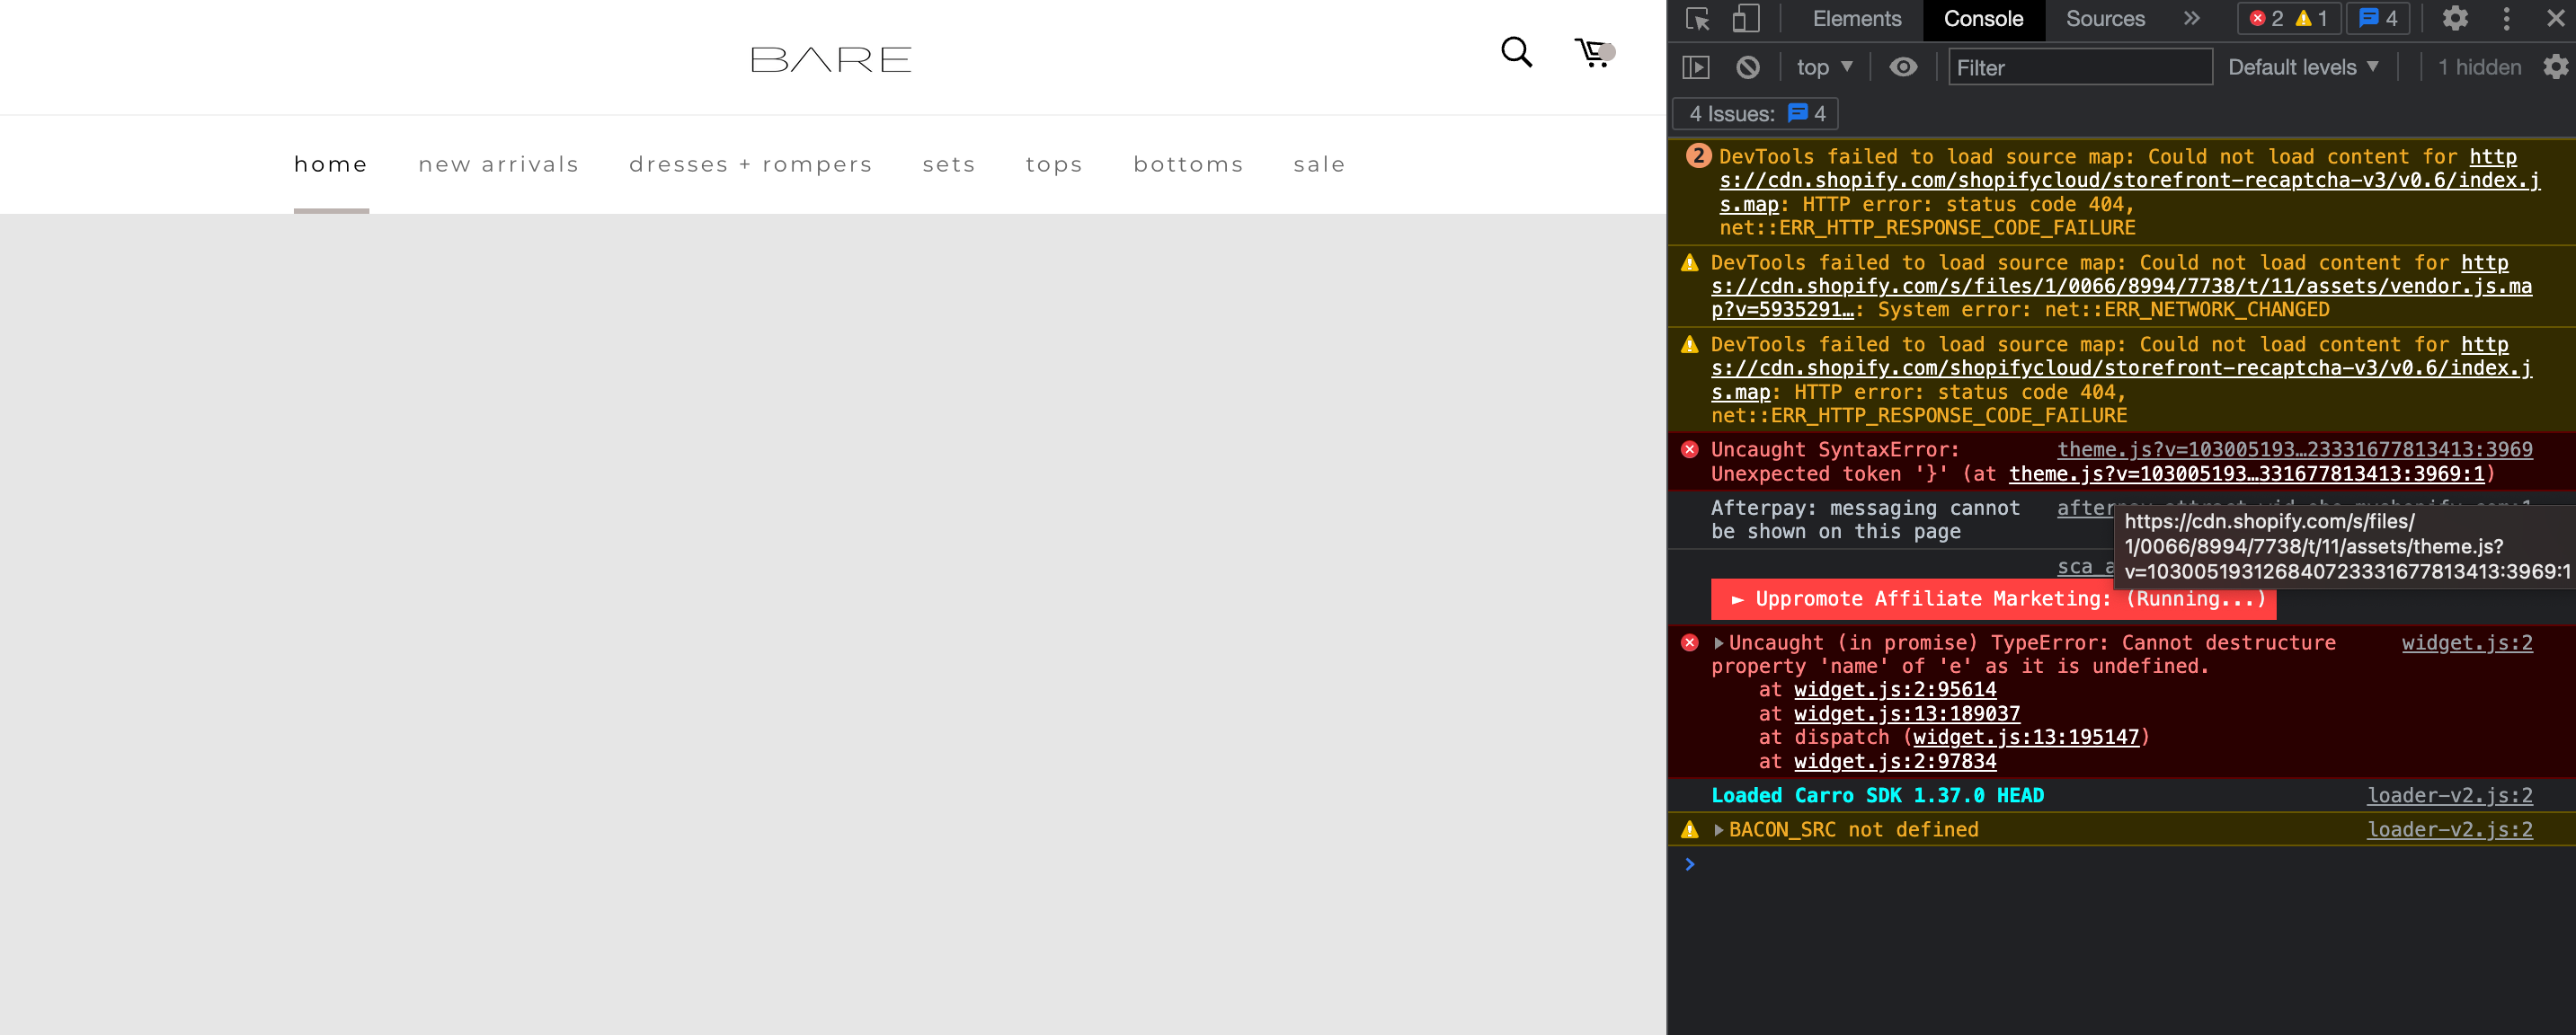The height and width of the screenshot is (1035, 2576).
Task: Open the Default levels dropdown
Action: pos(2302,67)
